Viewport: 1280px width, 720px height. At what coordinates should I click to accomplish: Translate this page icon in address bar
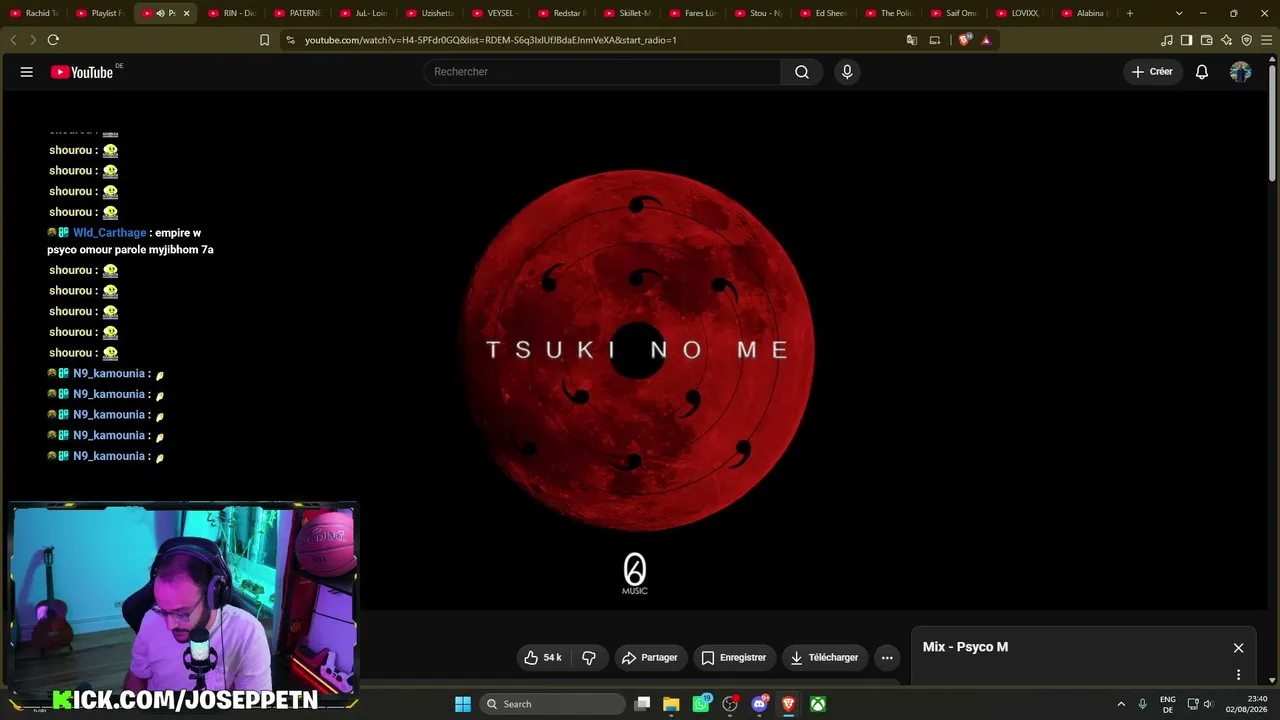[912, 40]
